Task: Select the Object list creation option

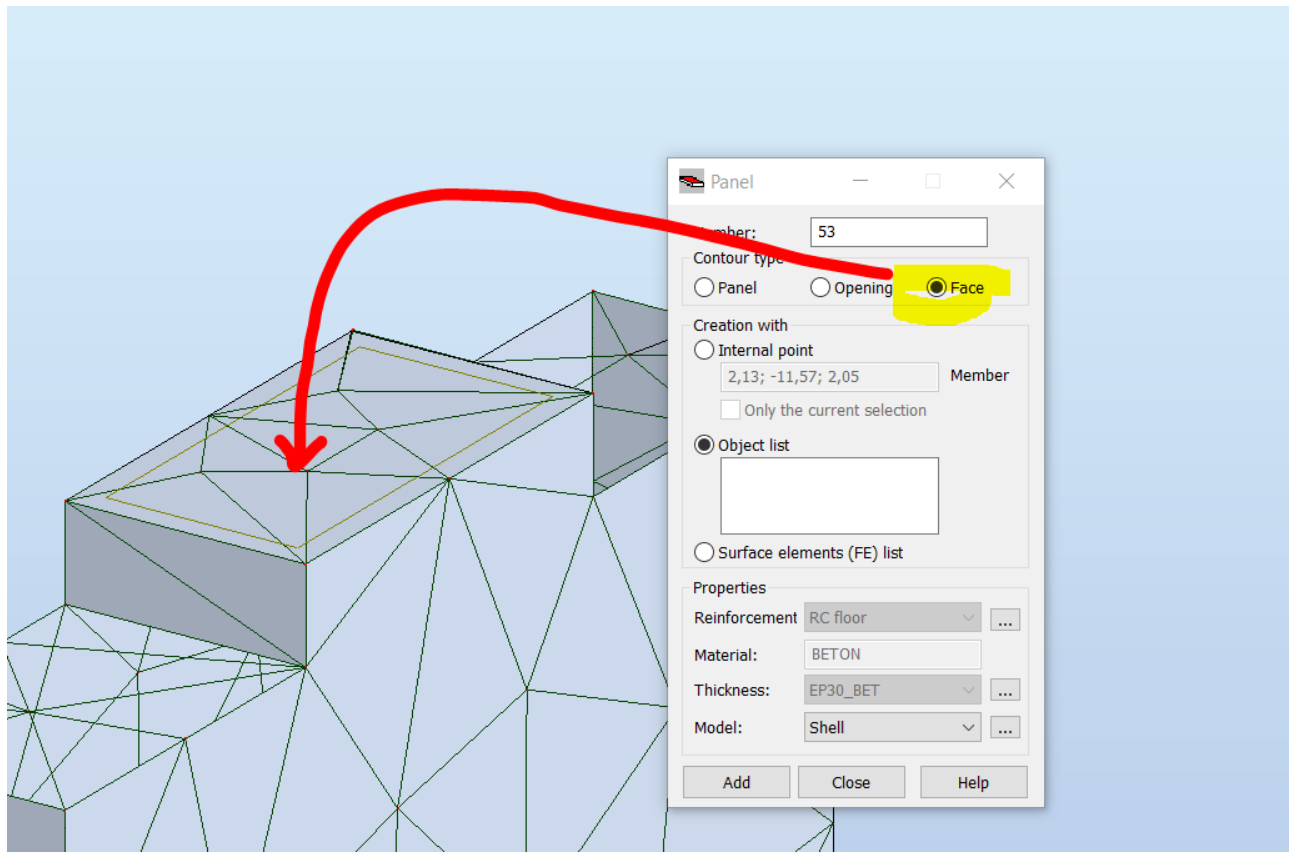Action: (x=704, y=444)
